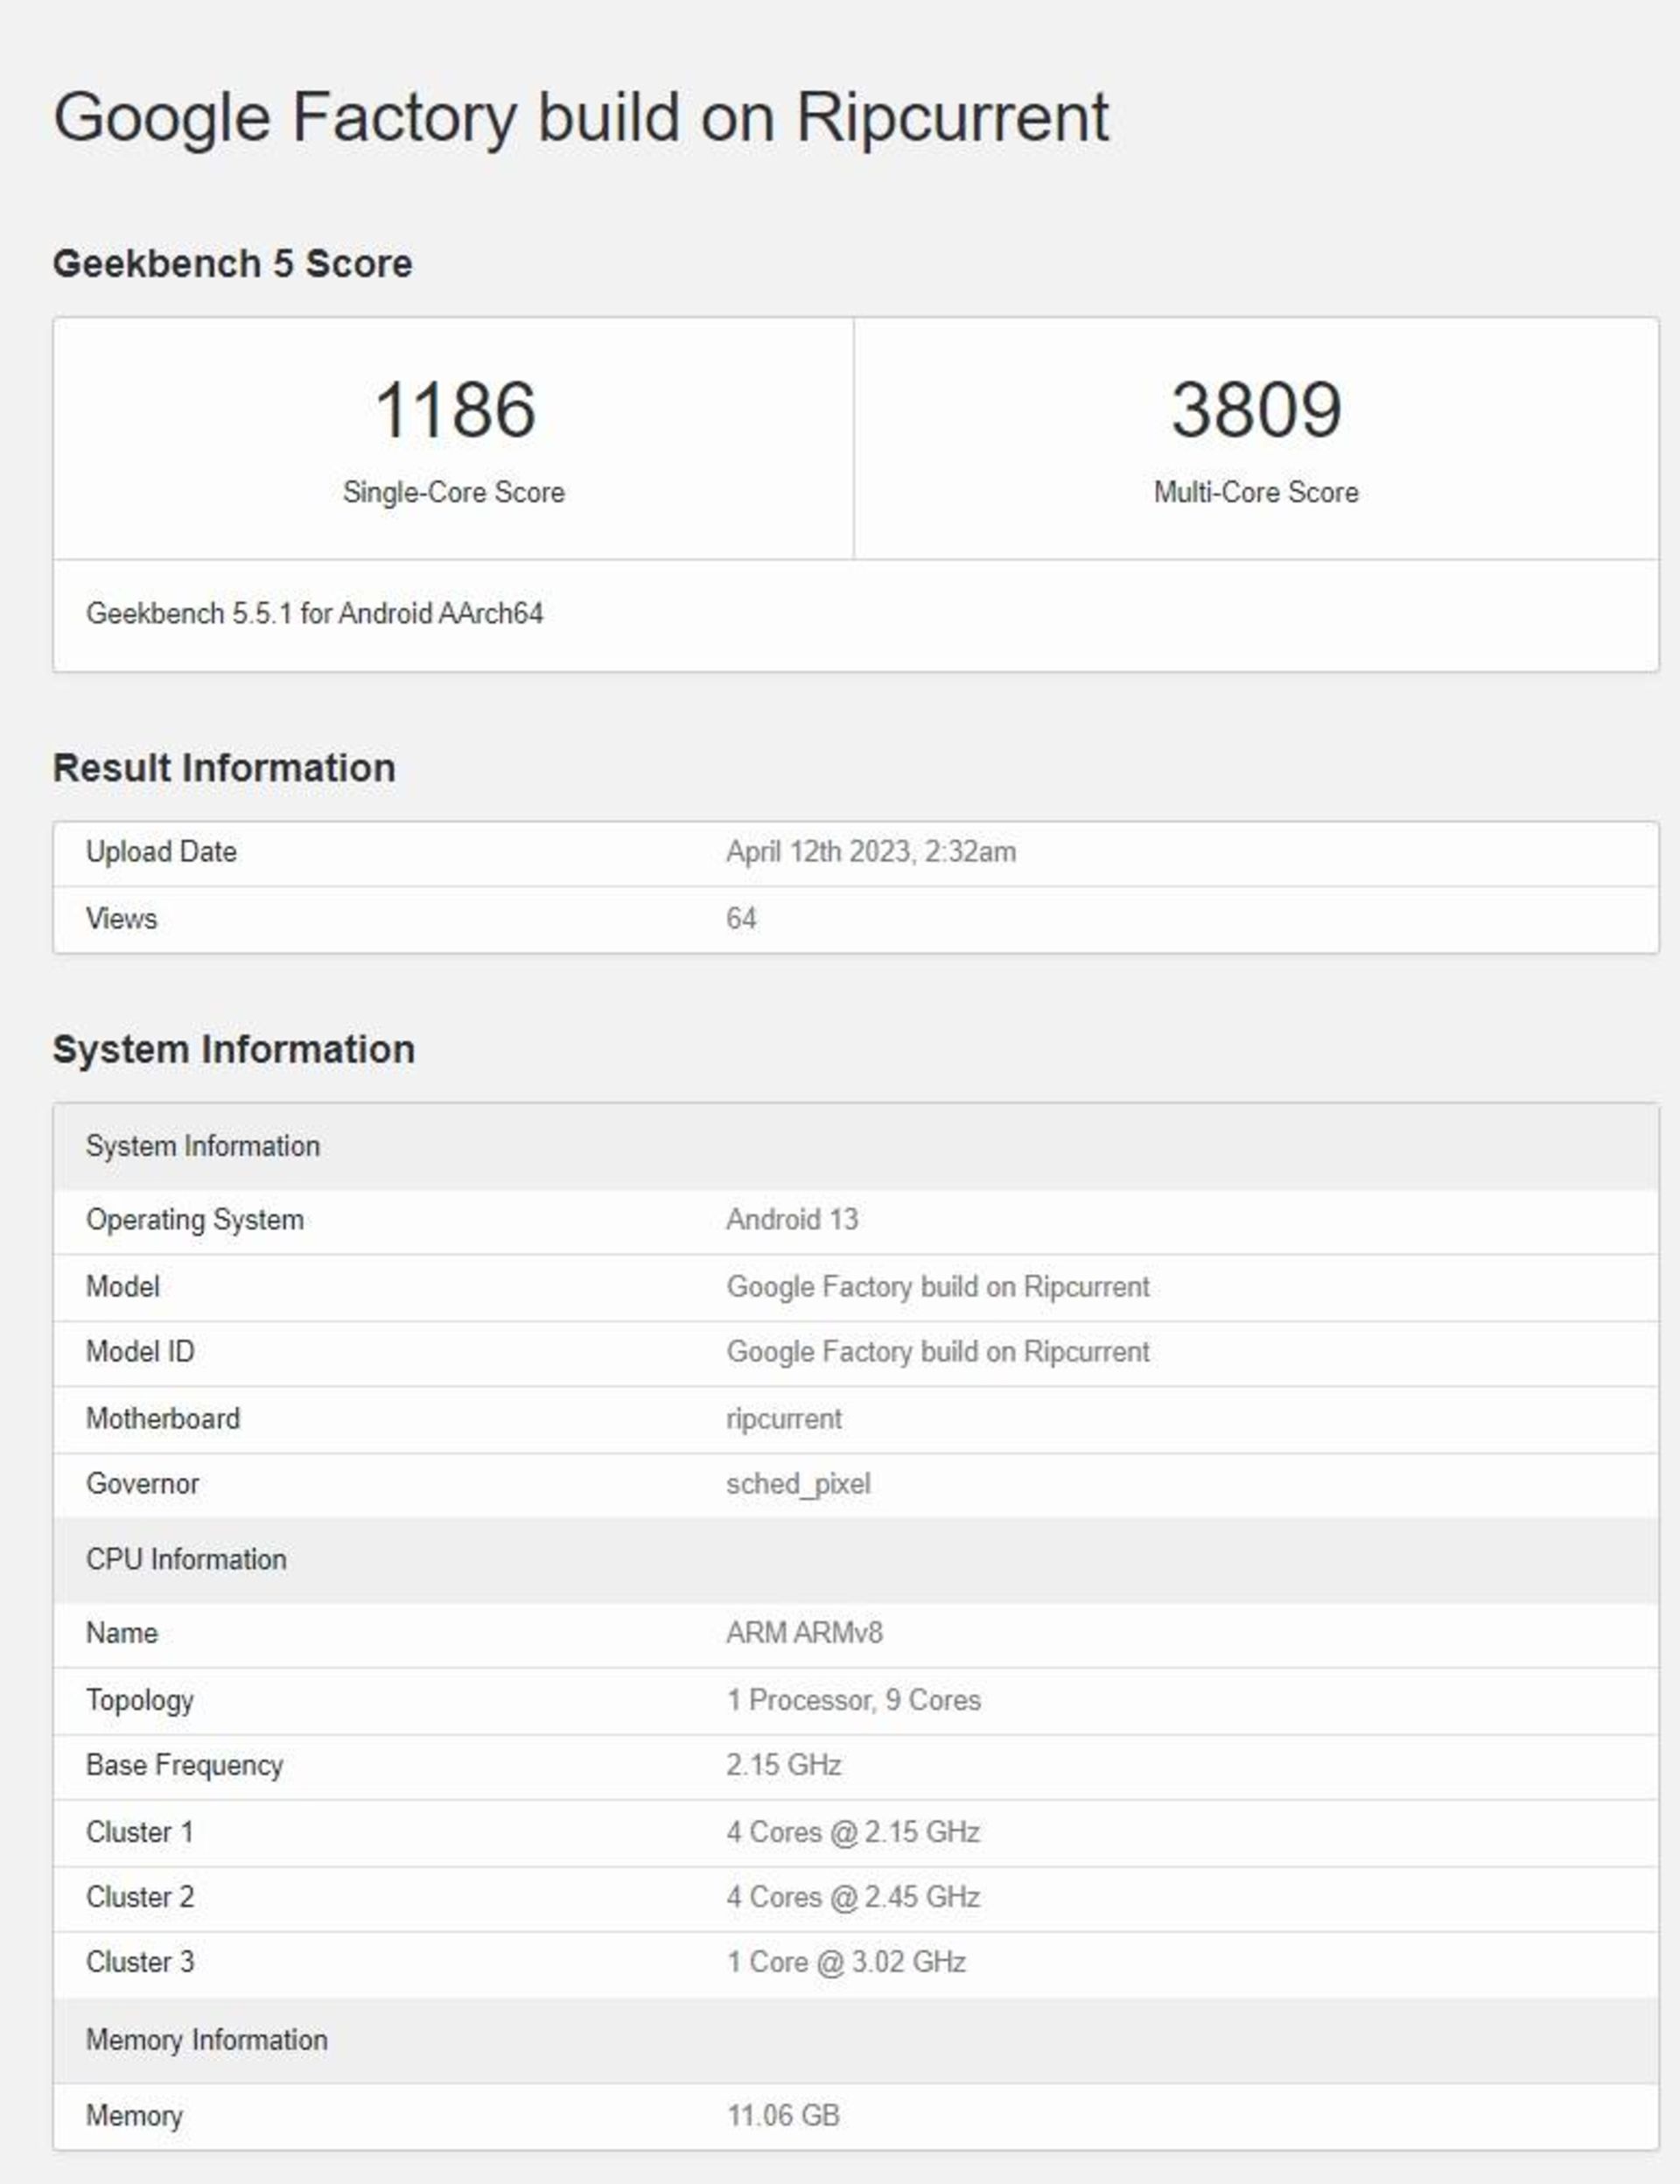The width and height of the screenshot is (1680, 2184).
Task: Click the 'Upload Date' row label
Action: 161,852
